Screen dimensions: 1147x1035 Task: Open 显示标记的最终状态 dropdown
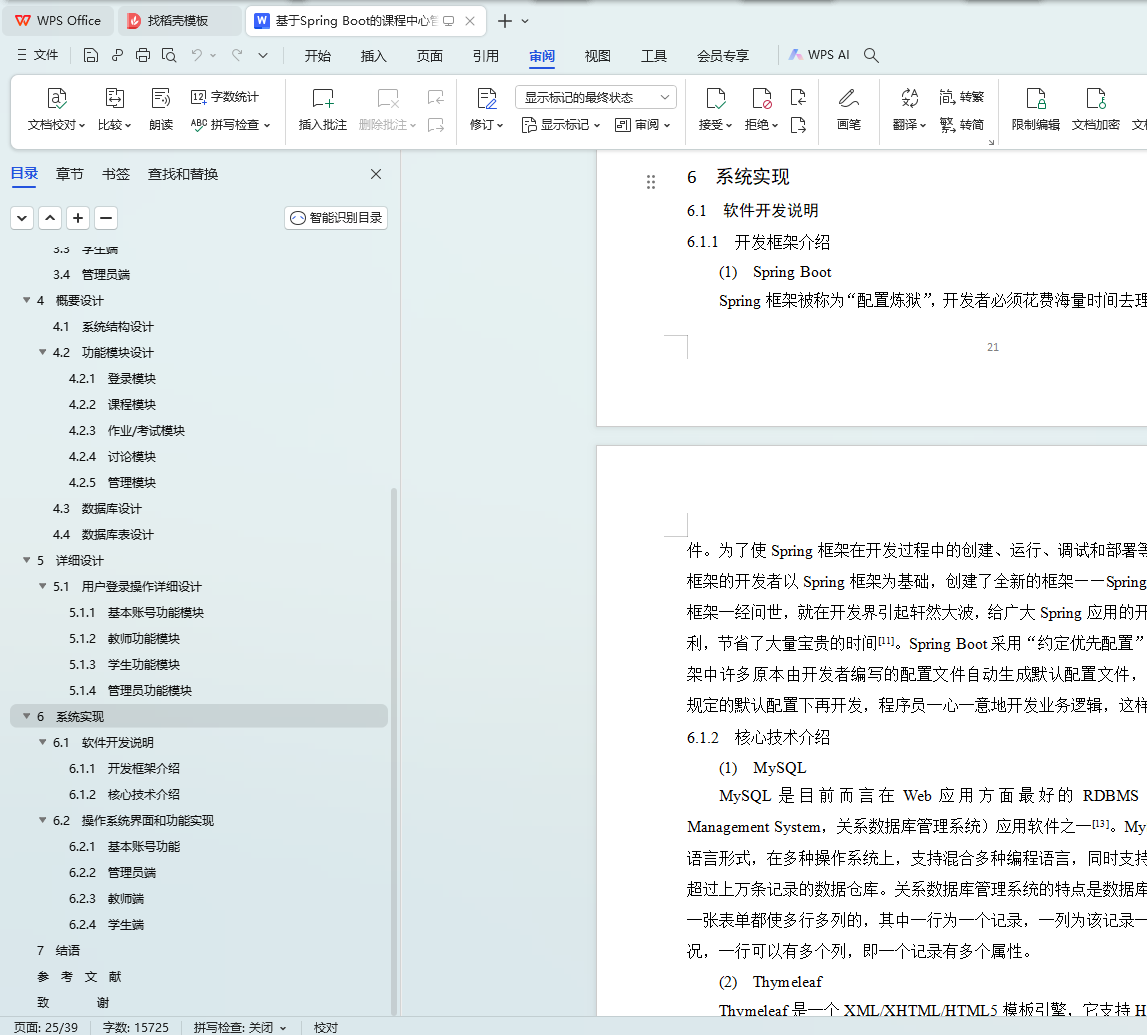click(595, 97)
